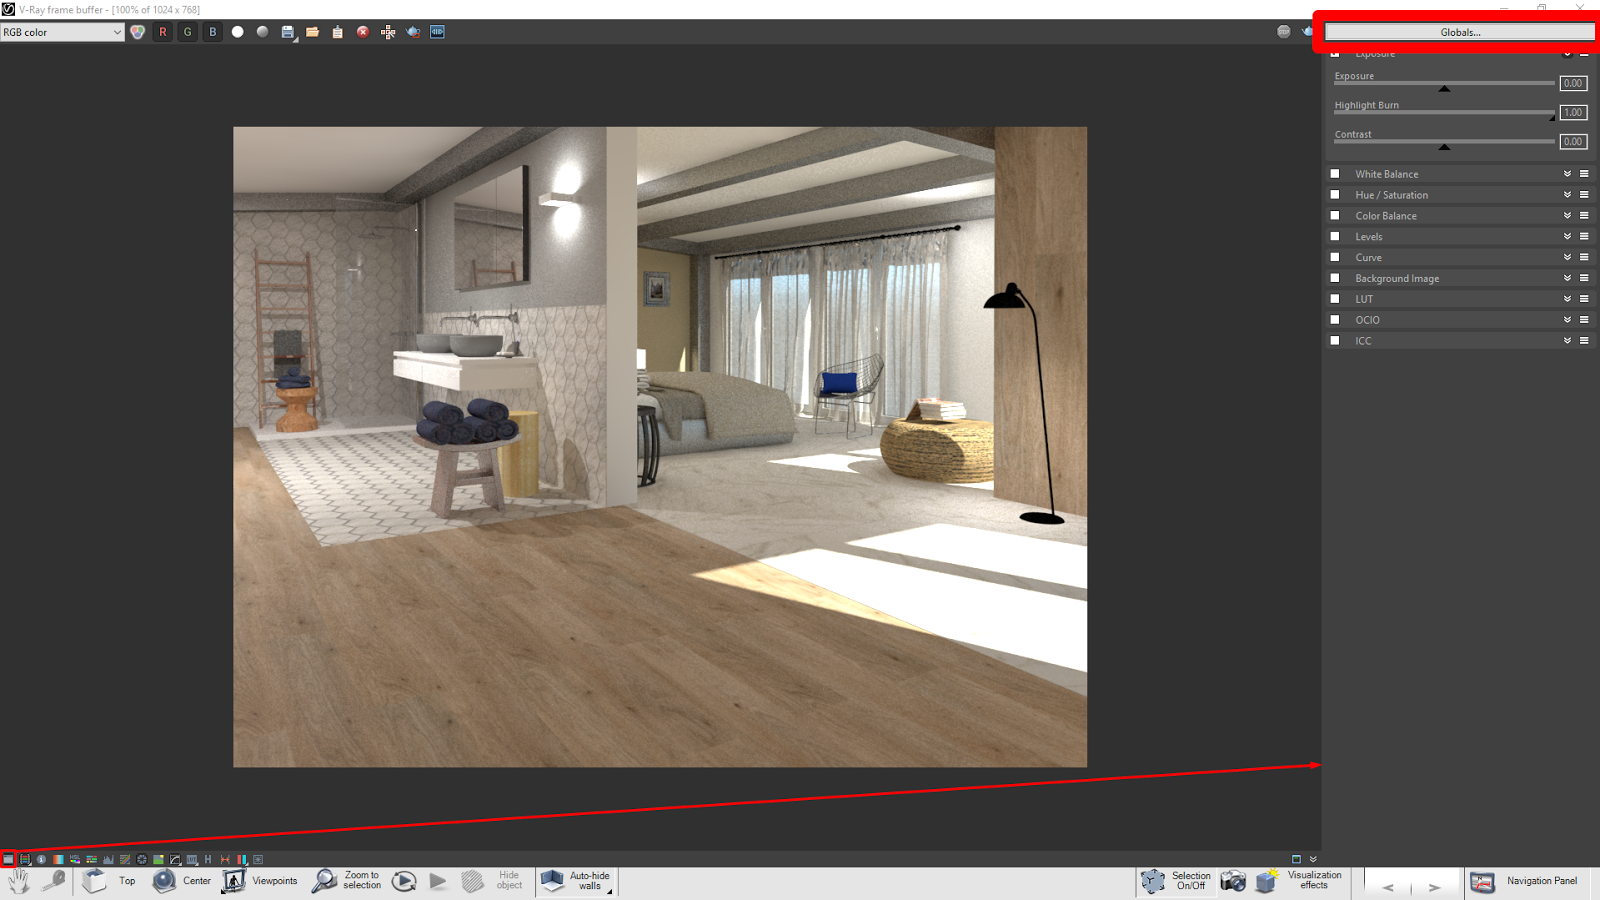Enable the Curve correction

1335,257
